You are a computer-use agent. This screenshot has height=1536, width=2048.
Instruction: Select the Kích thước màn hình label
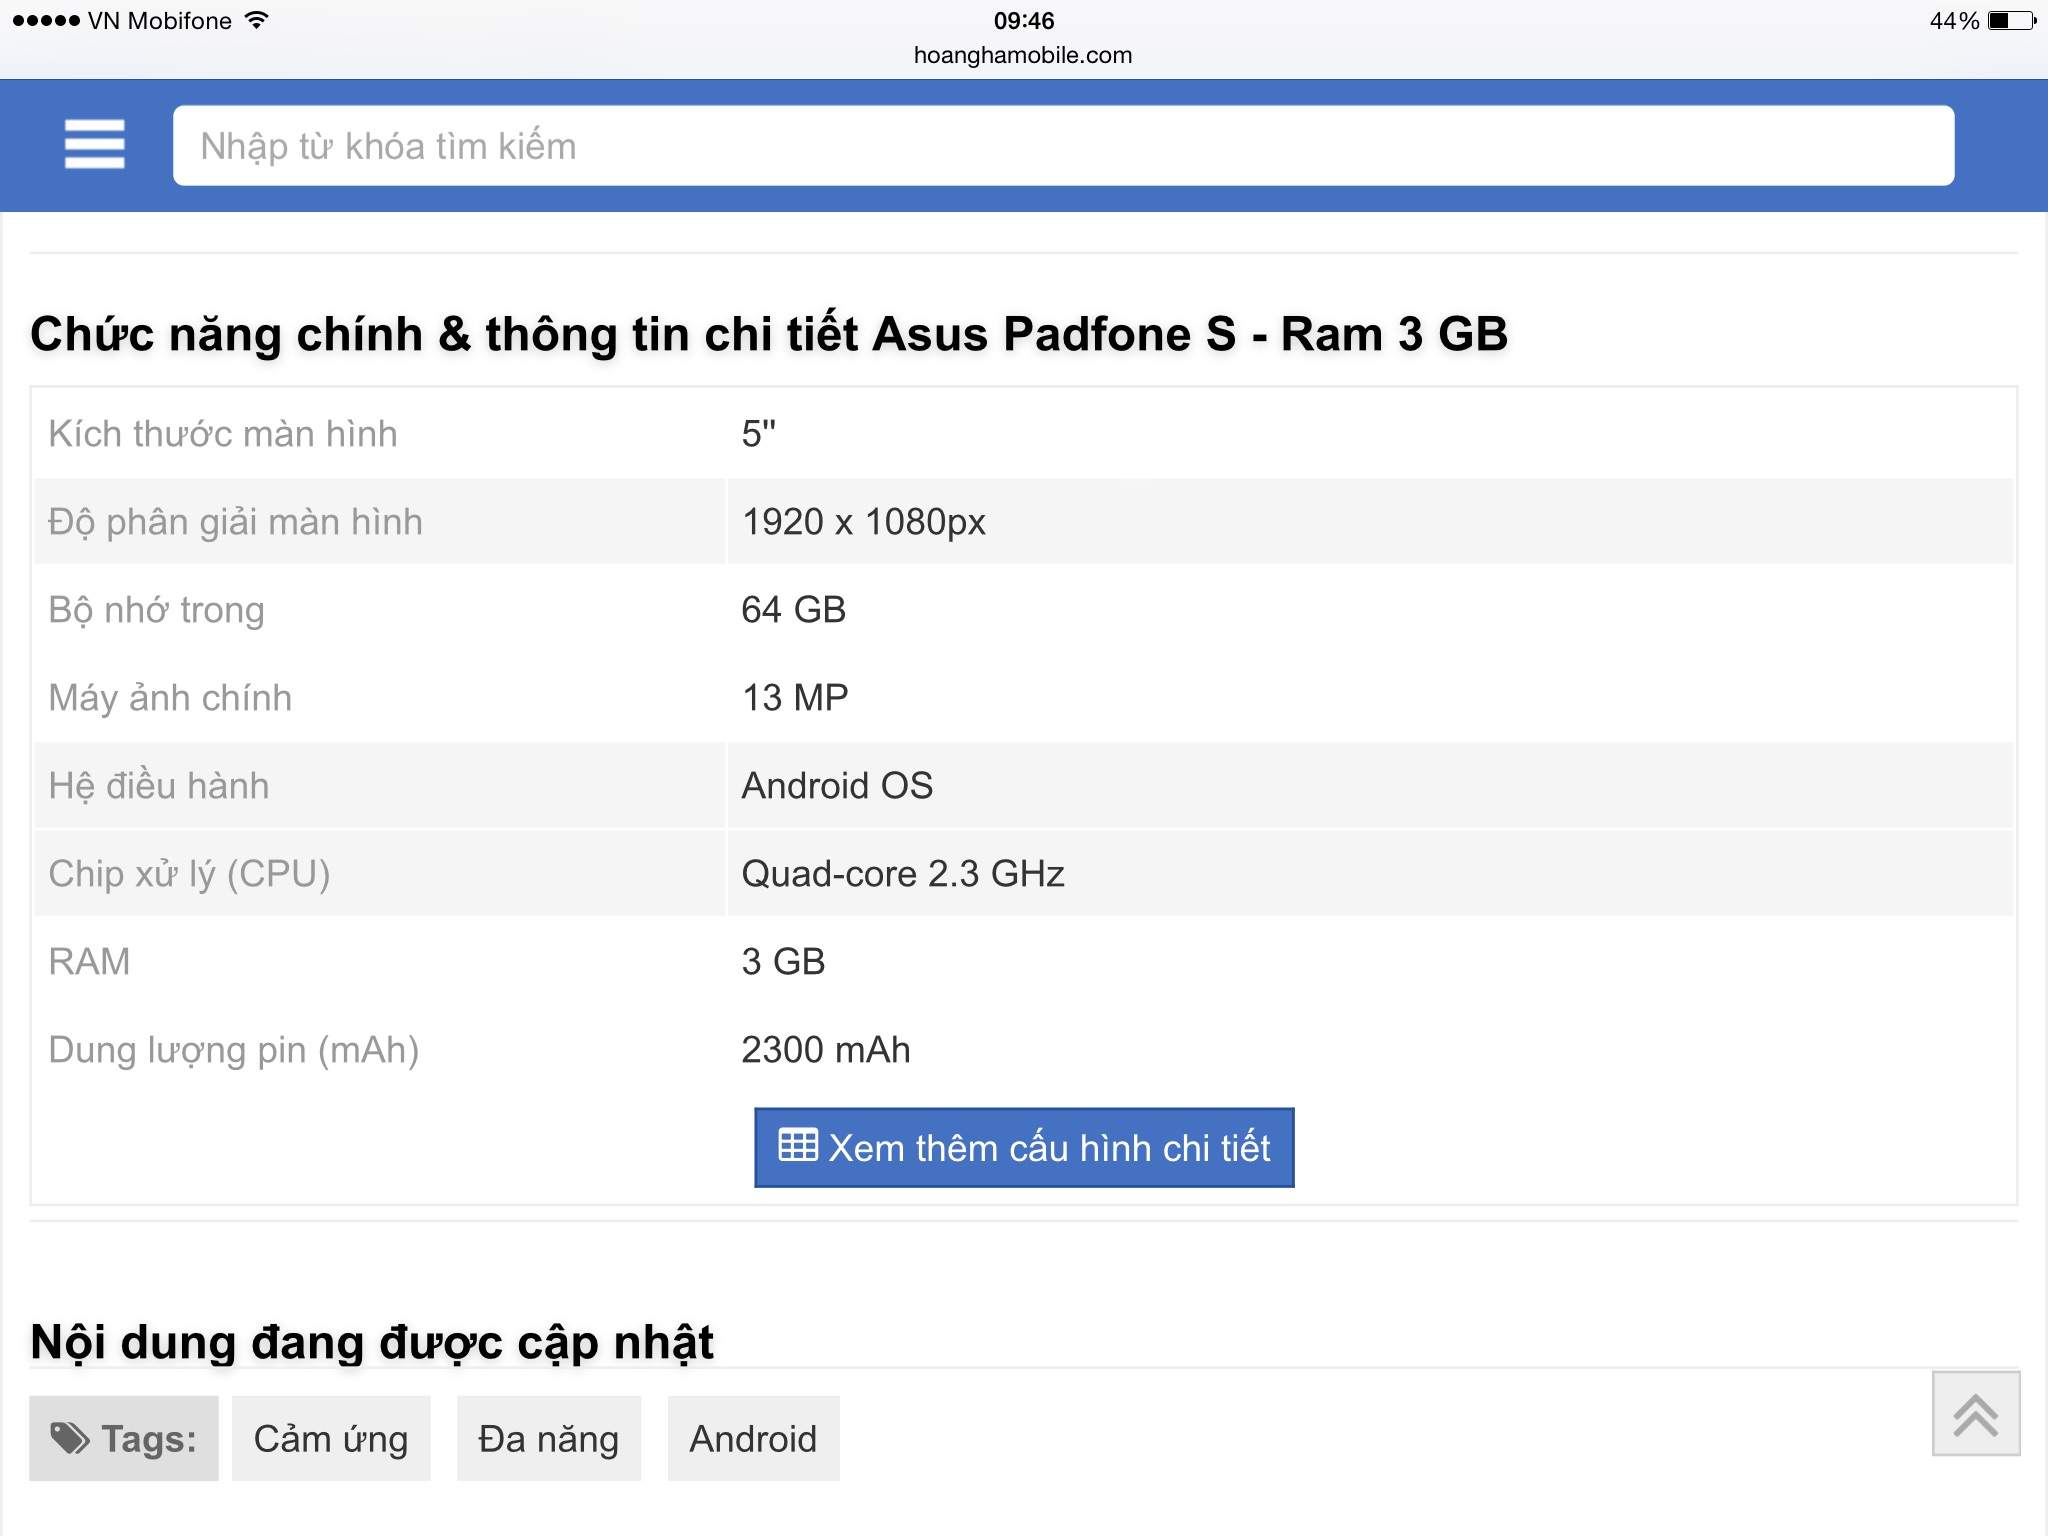click(x=223, y=434)
